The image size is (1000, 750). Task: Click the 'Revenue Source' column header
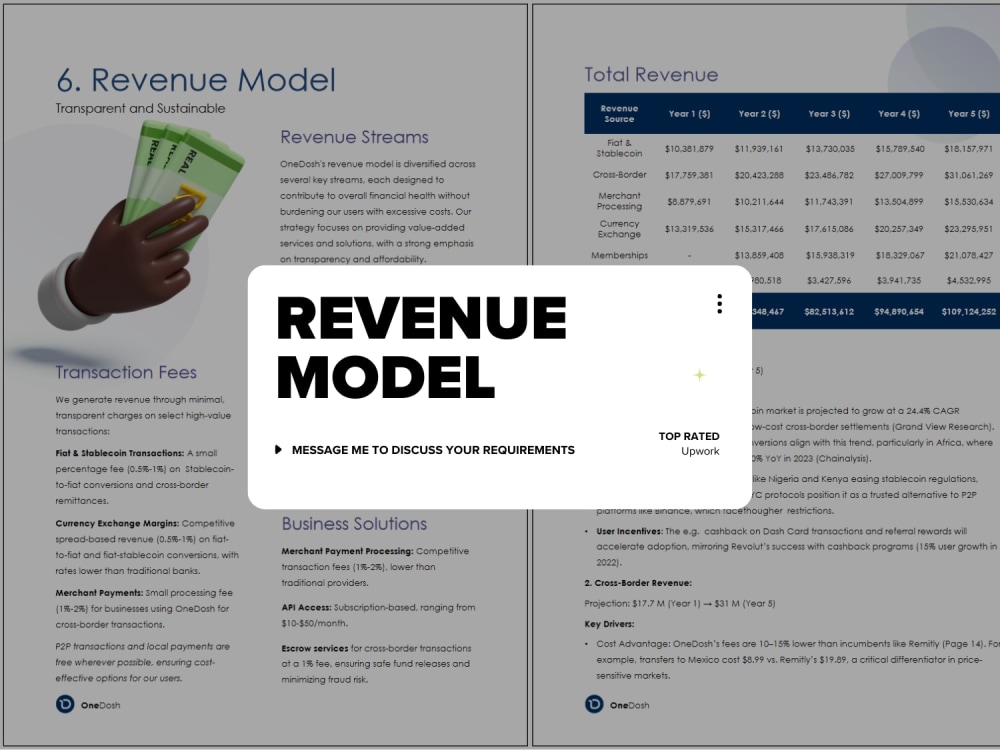619,114
